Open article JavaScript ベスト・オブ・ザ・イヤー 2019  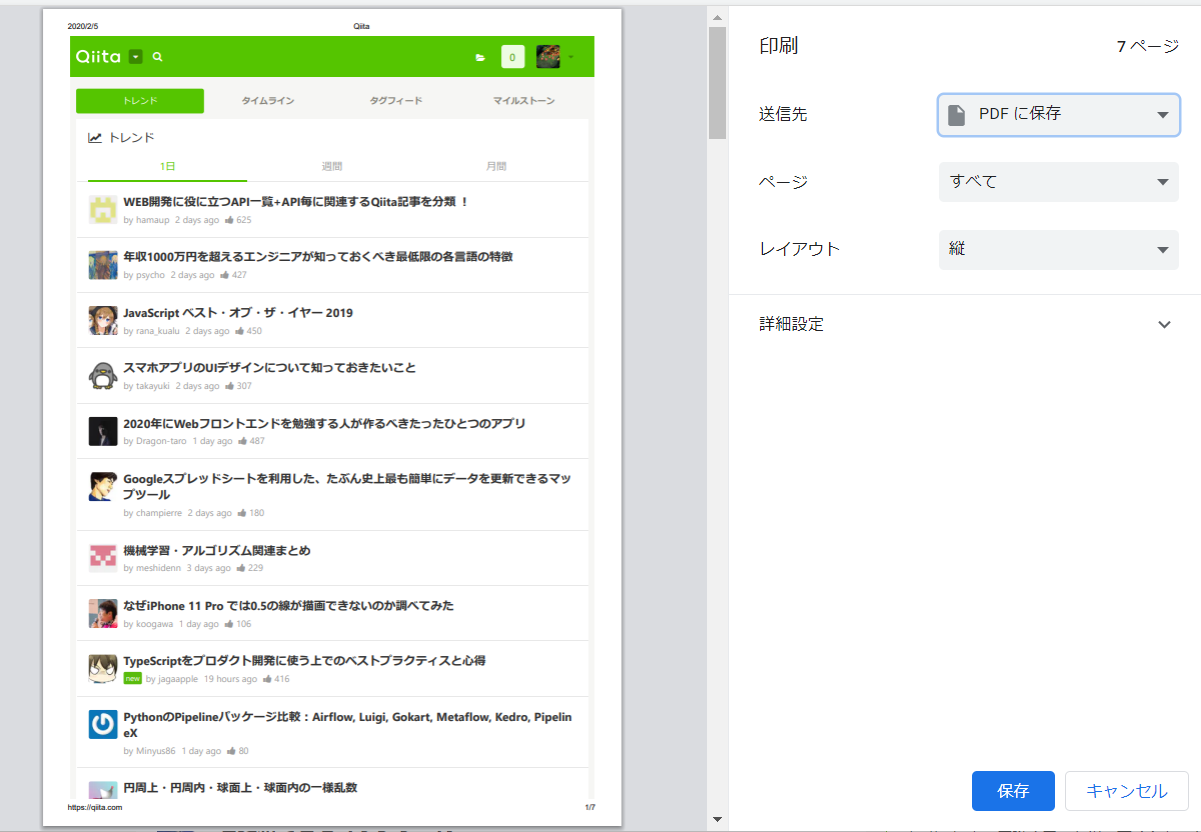coord(238,313)
